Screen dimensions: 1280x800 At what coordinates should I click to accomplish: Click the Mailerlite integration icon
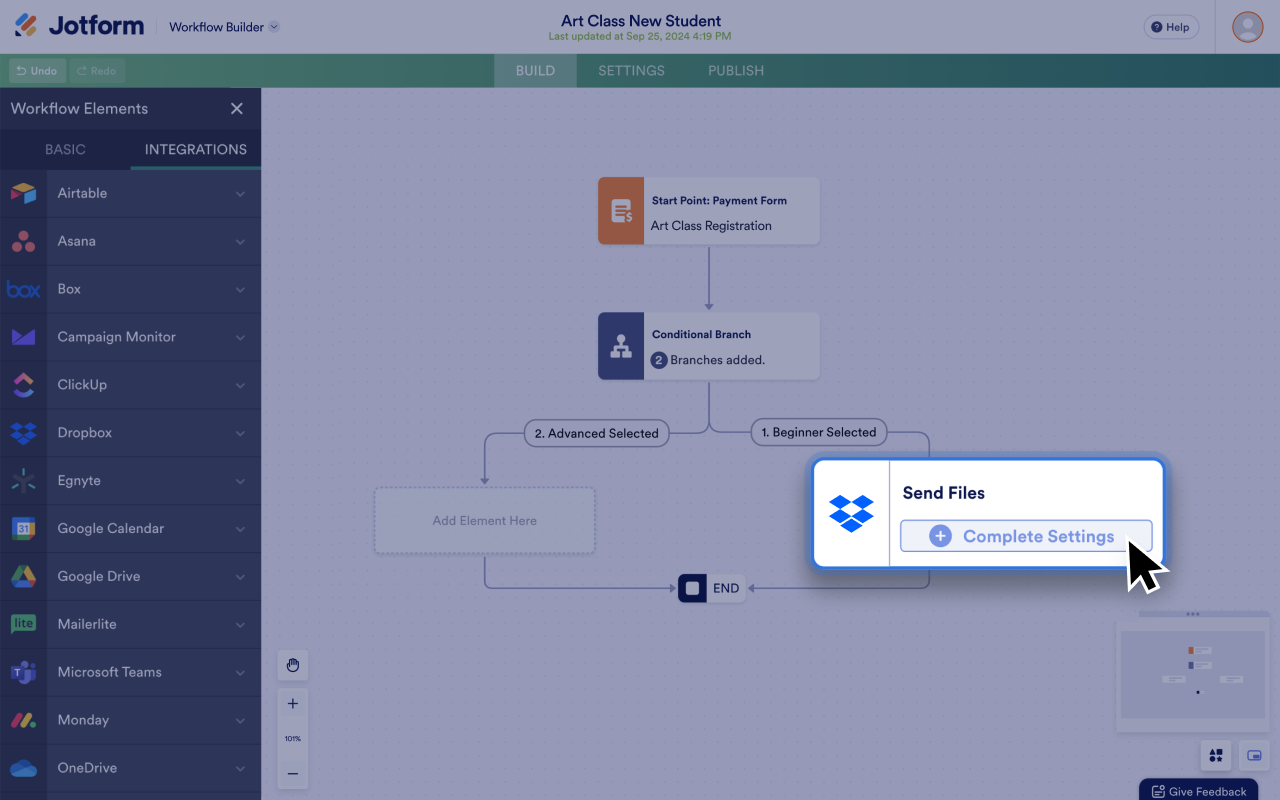(x=23, y=624)
